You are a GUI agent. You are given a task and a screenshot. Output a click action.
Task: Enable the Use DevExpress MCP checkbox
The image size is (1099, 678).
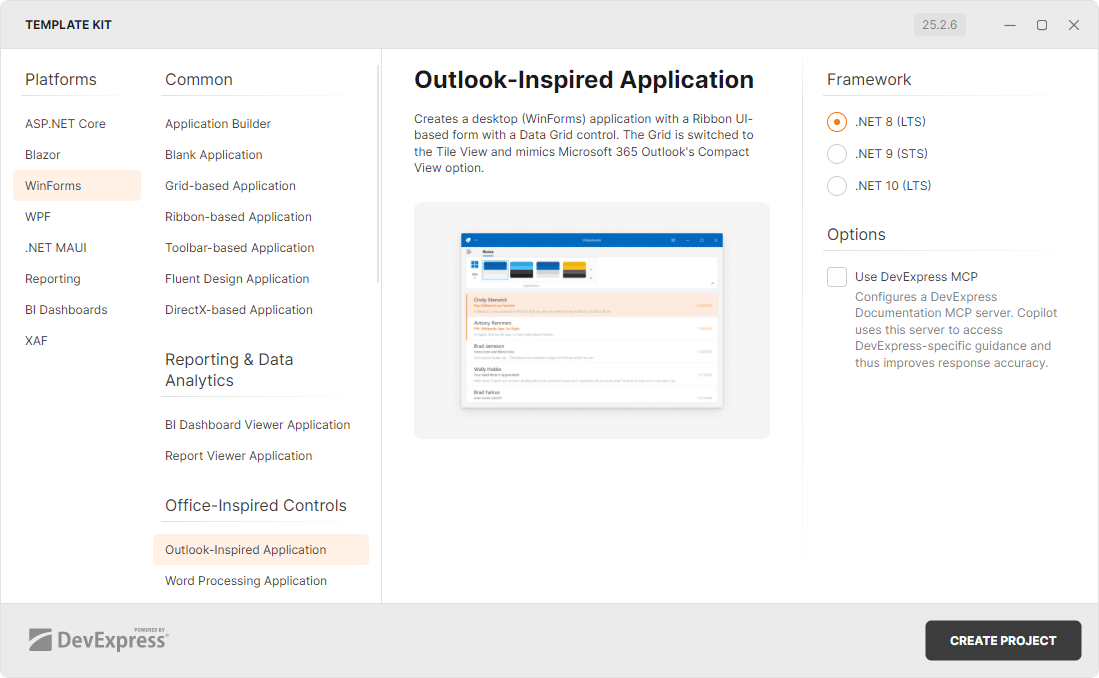pyautogui.click(x=837, y=277)
